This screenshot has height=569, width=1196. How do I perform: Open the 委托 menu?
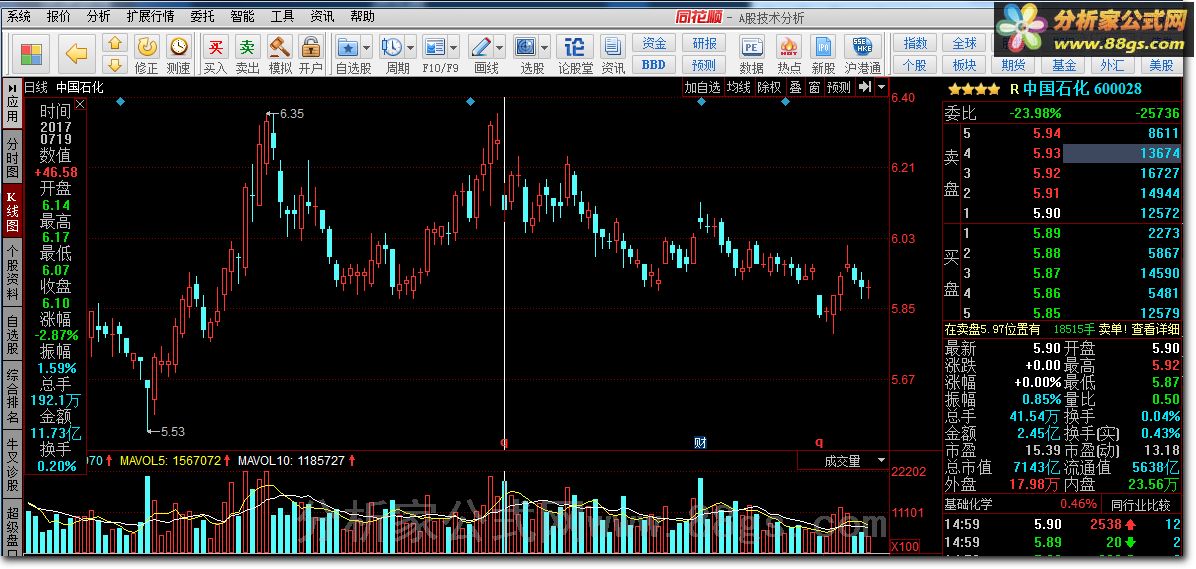tap(202, 16)
